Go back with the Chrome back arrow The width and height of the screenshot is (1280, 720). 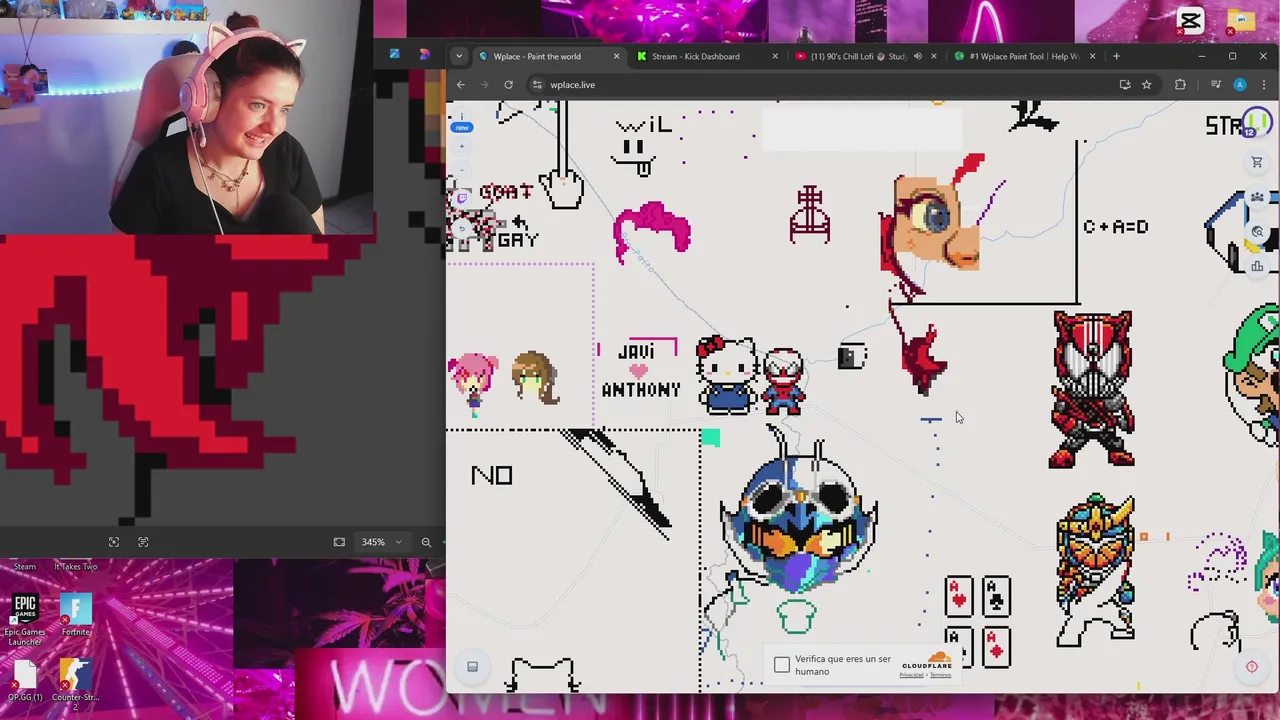pyautogui.click(x=461, y=85)
